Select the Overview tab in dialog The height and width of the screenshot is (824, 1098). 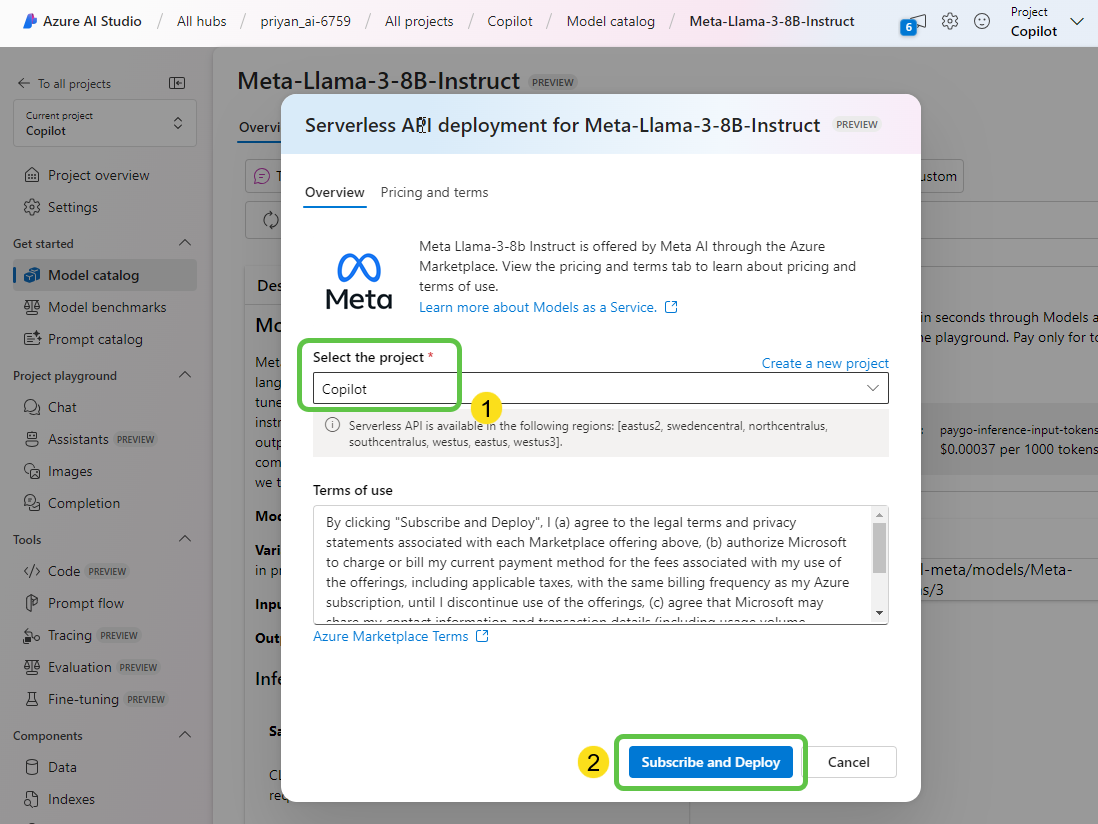(x=335, y=192)
